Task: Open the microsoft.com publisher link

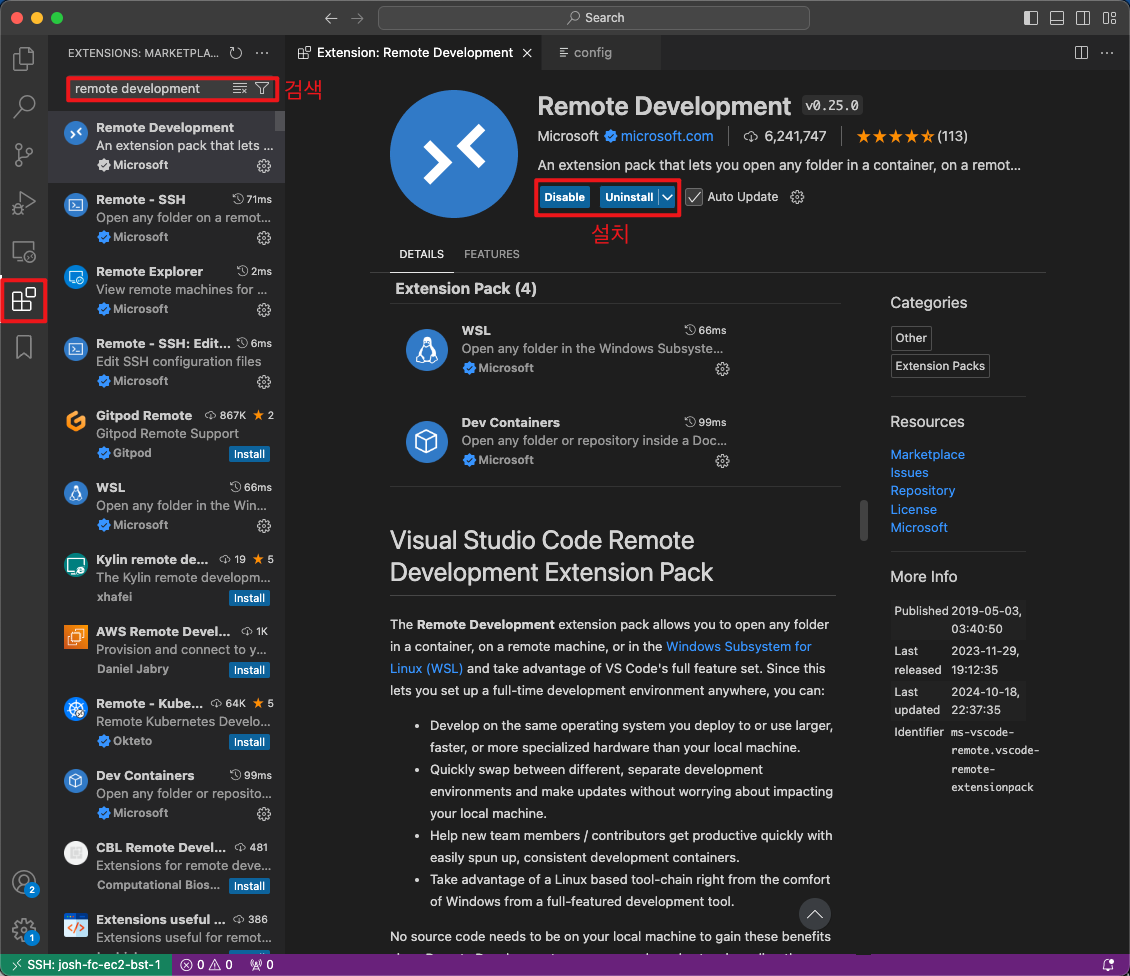Action: pos(667,136)
